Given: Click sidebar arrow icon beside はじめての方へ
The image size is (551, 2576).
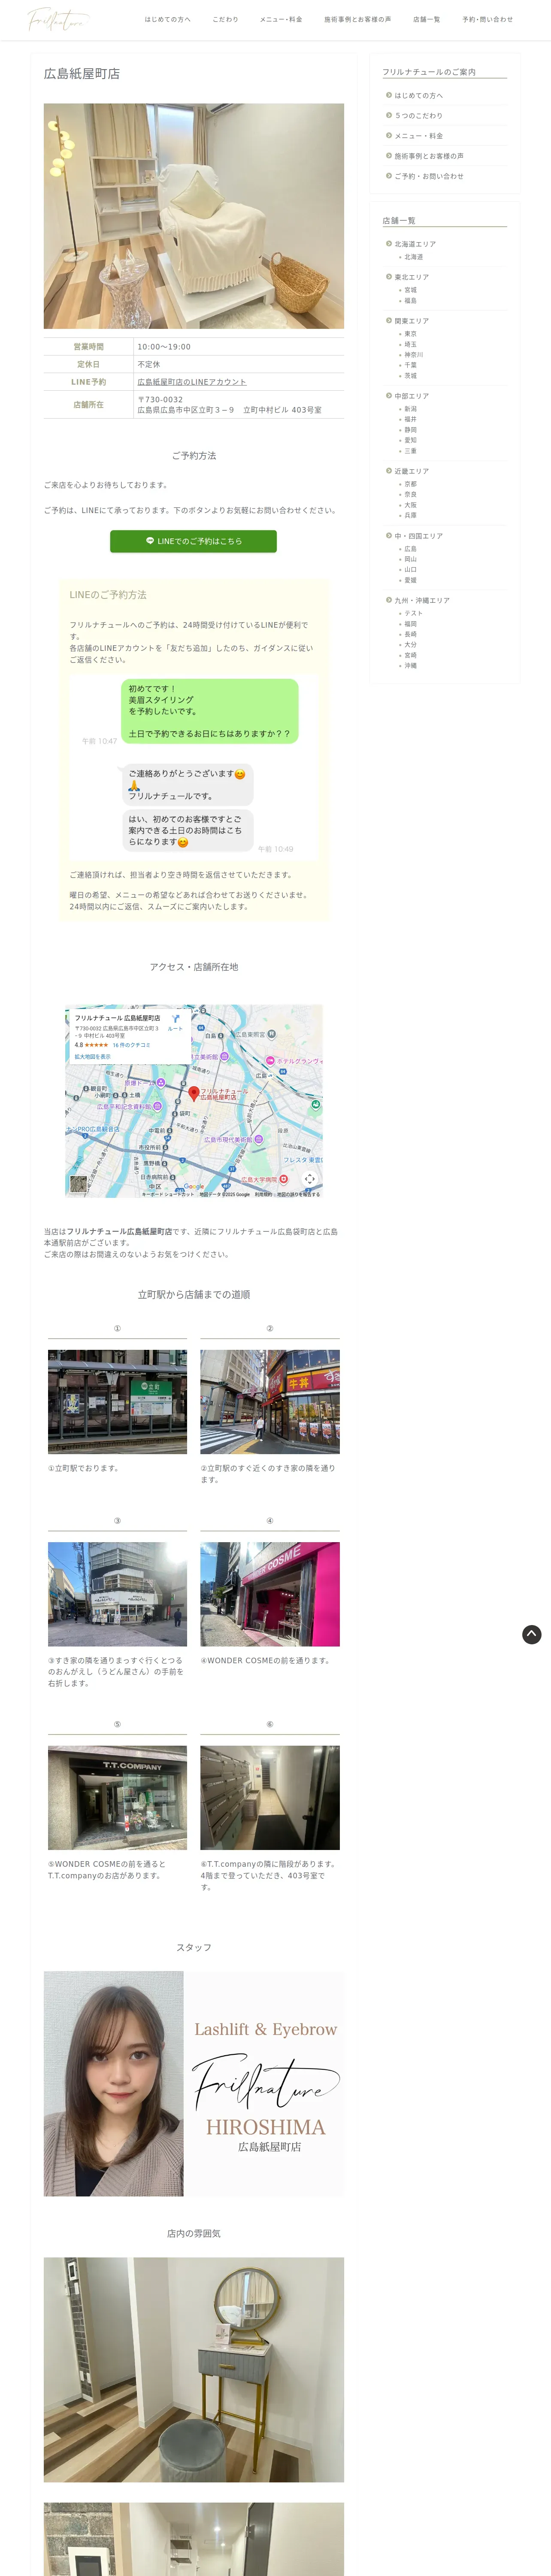Looking at the screenshot, I should [x=389, y=95].
